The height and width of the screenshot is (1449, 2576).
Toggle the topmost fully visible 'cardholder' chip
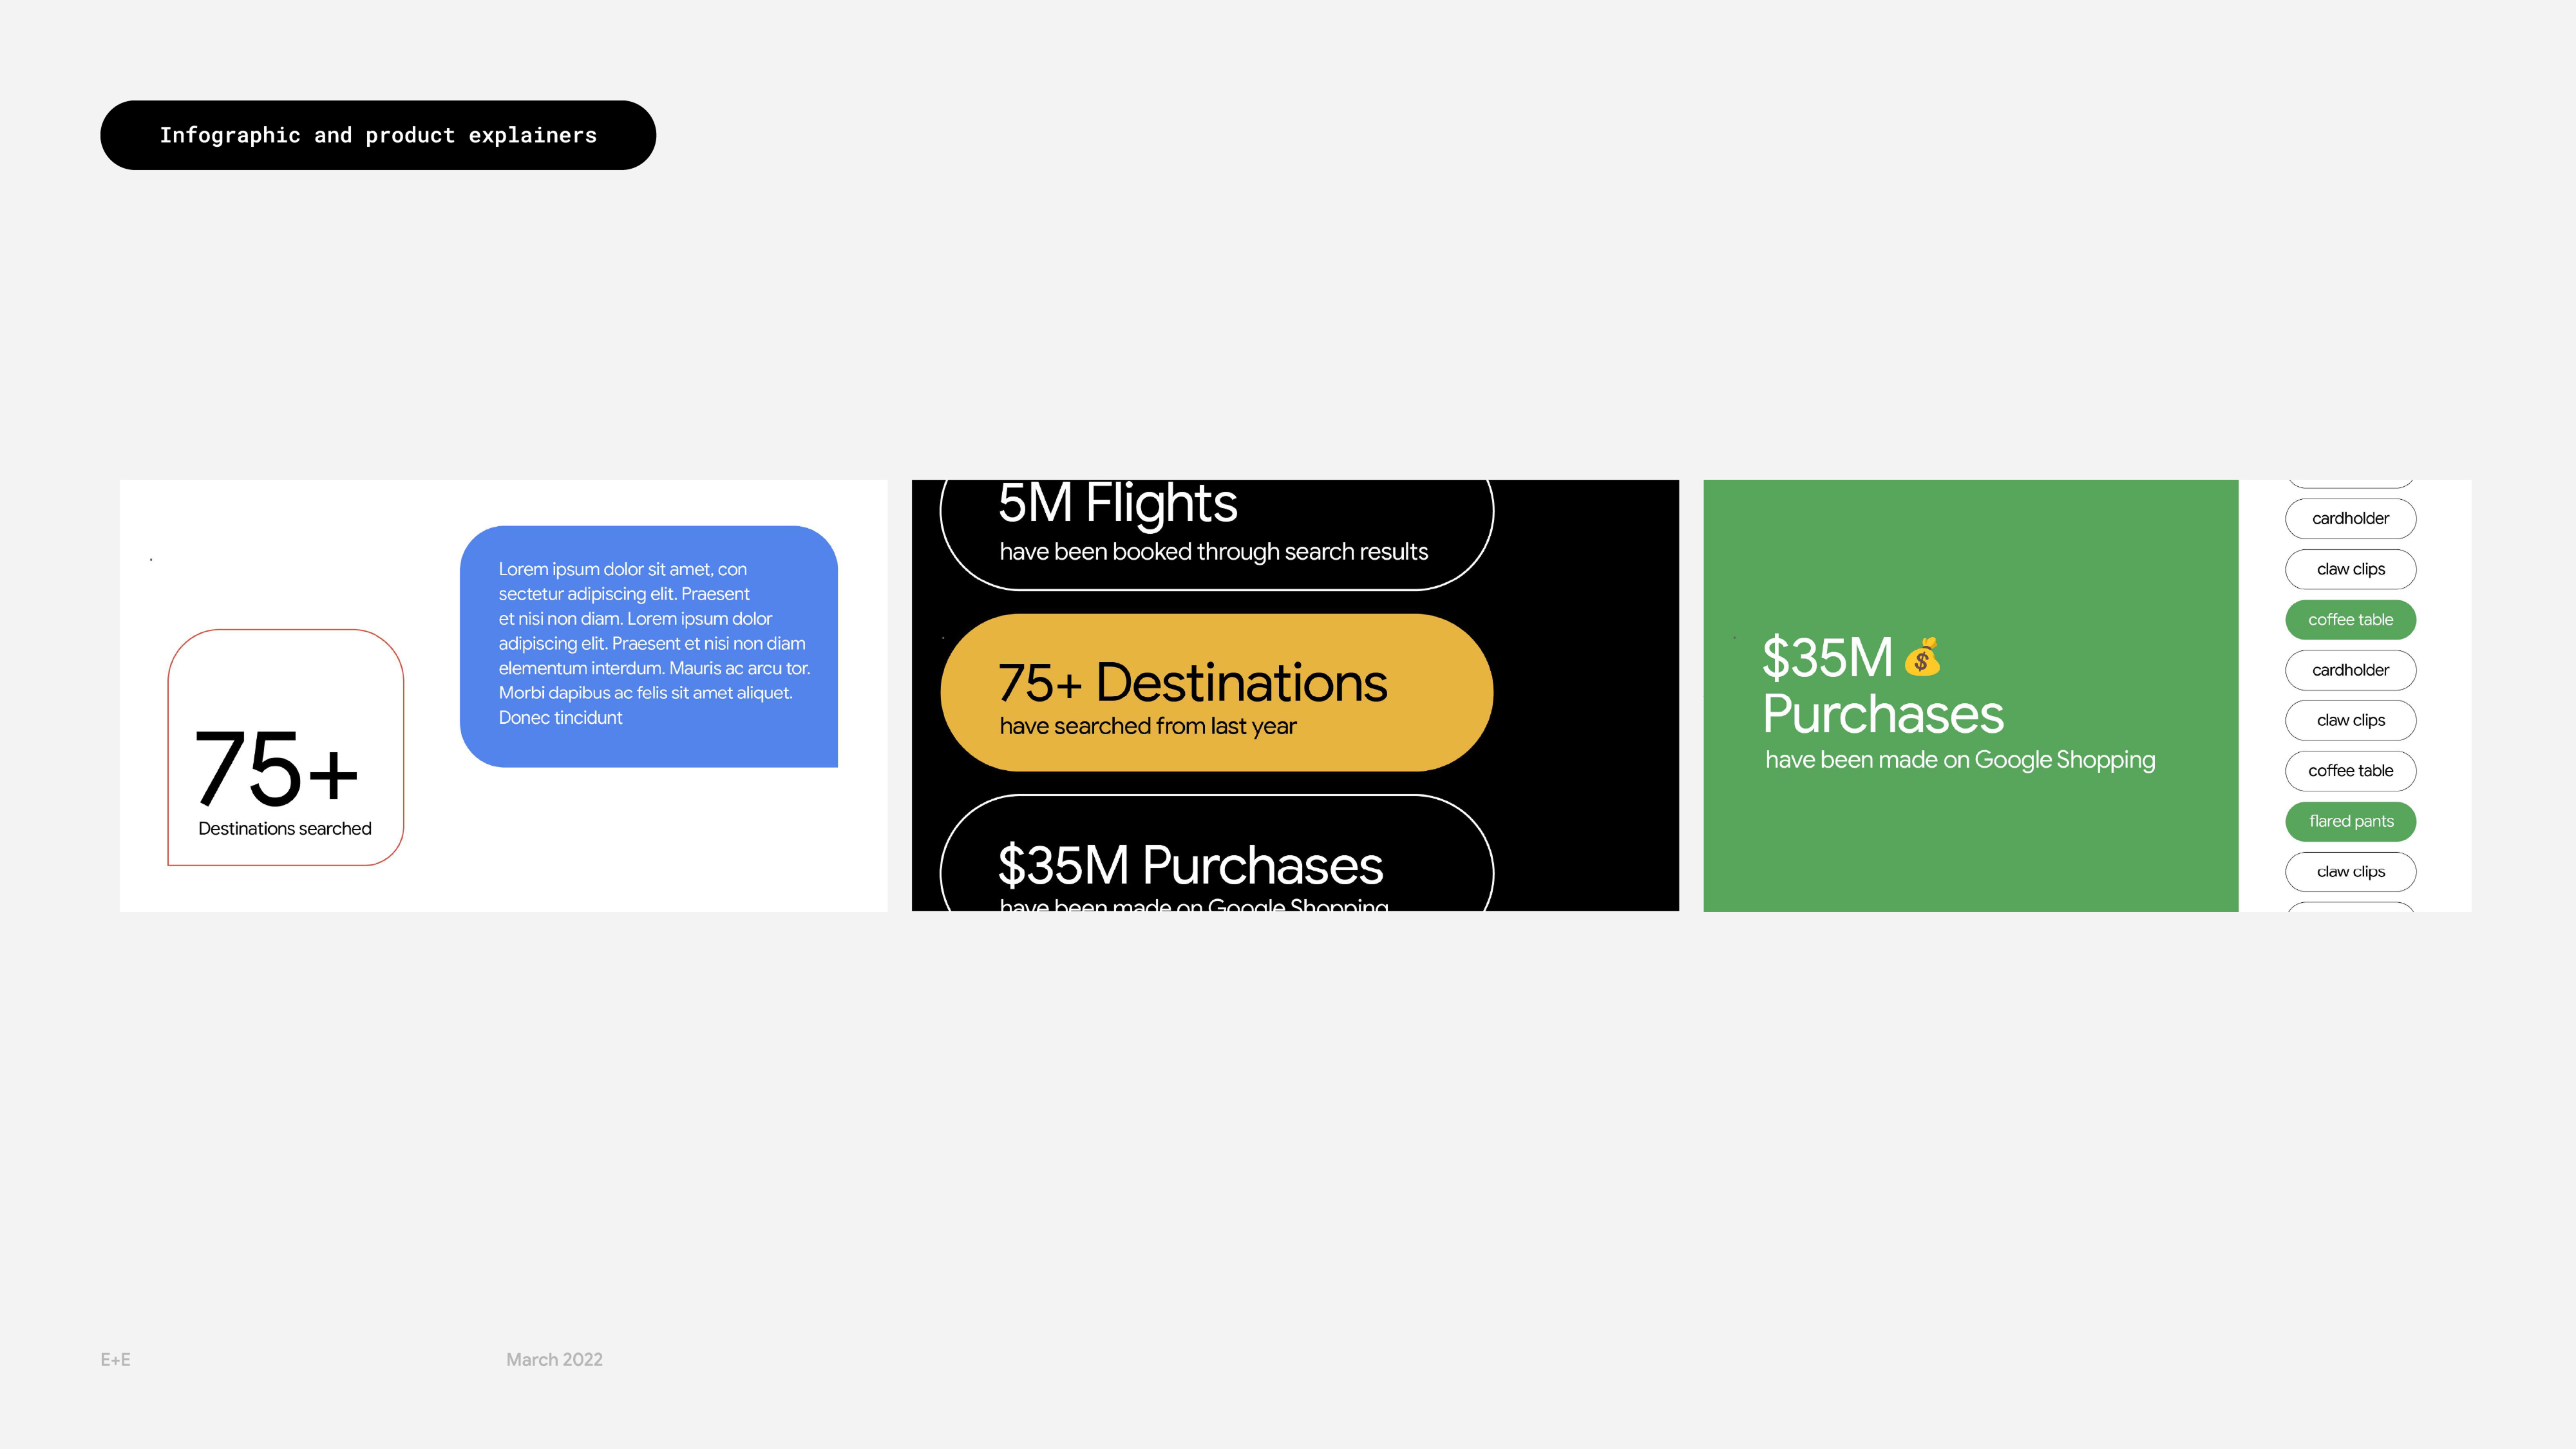(2350, 519)
